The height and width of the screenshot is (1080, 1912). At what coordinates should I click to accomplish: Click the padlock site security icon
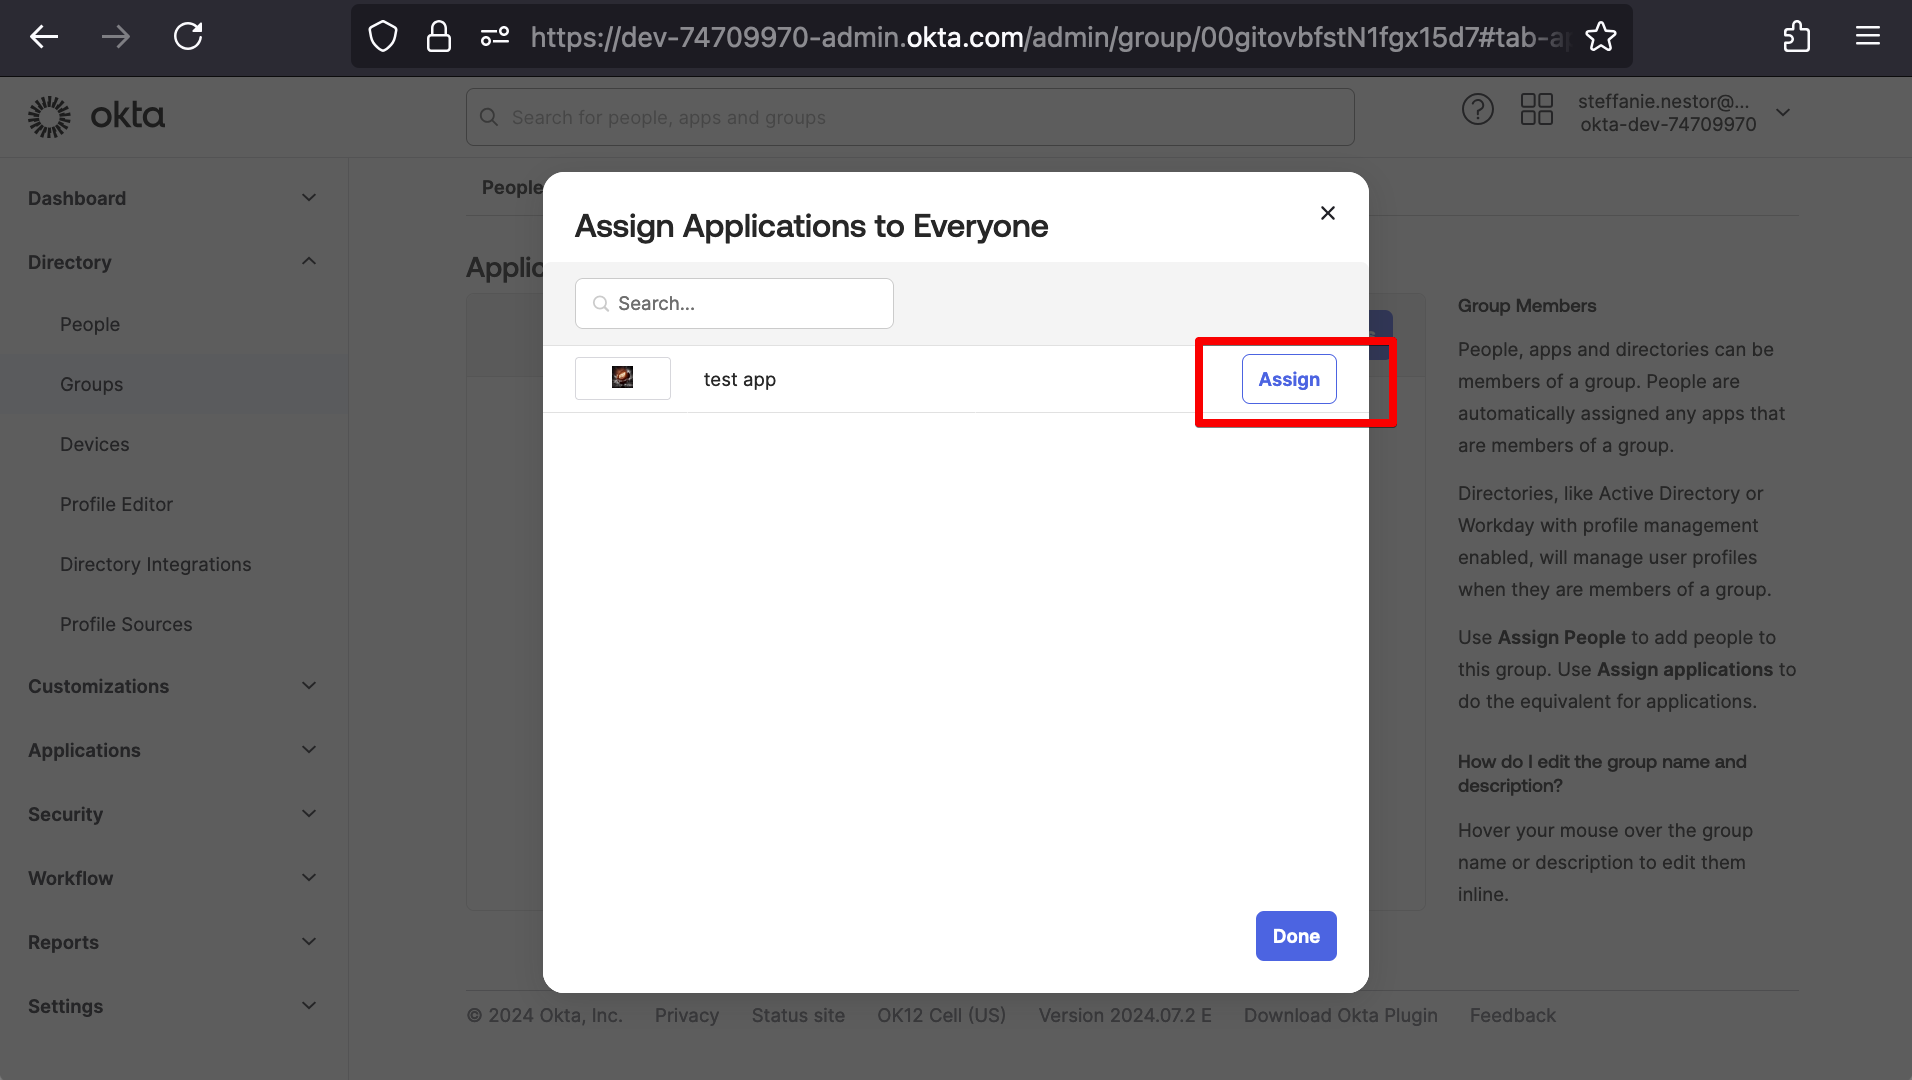pos(438,37)
